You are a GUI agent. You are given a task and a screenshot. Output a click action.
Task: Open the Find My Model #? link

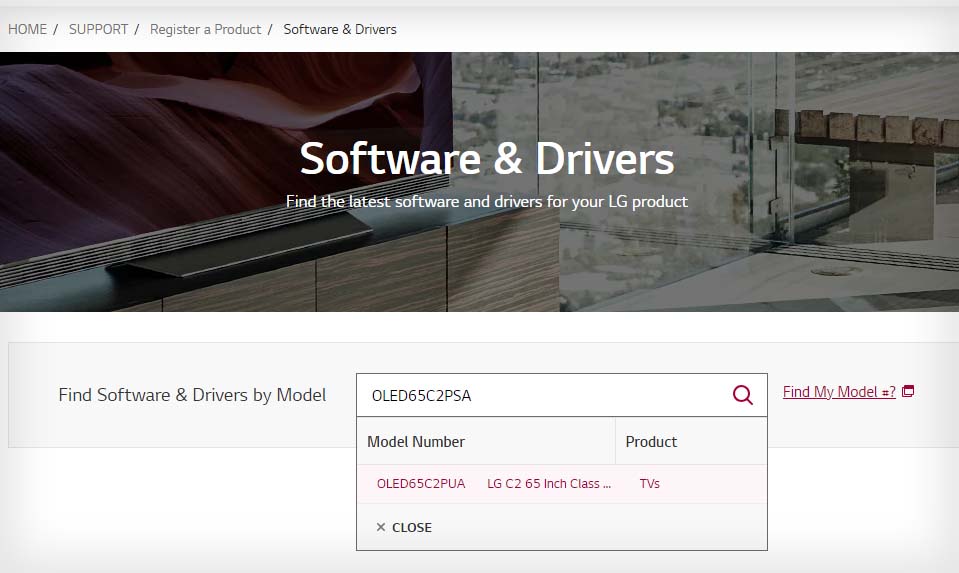(839, 392)
